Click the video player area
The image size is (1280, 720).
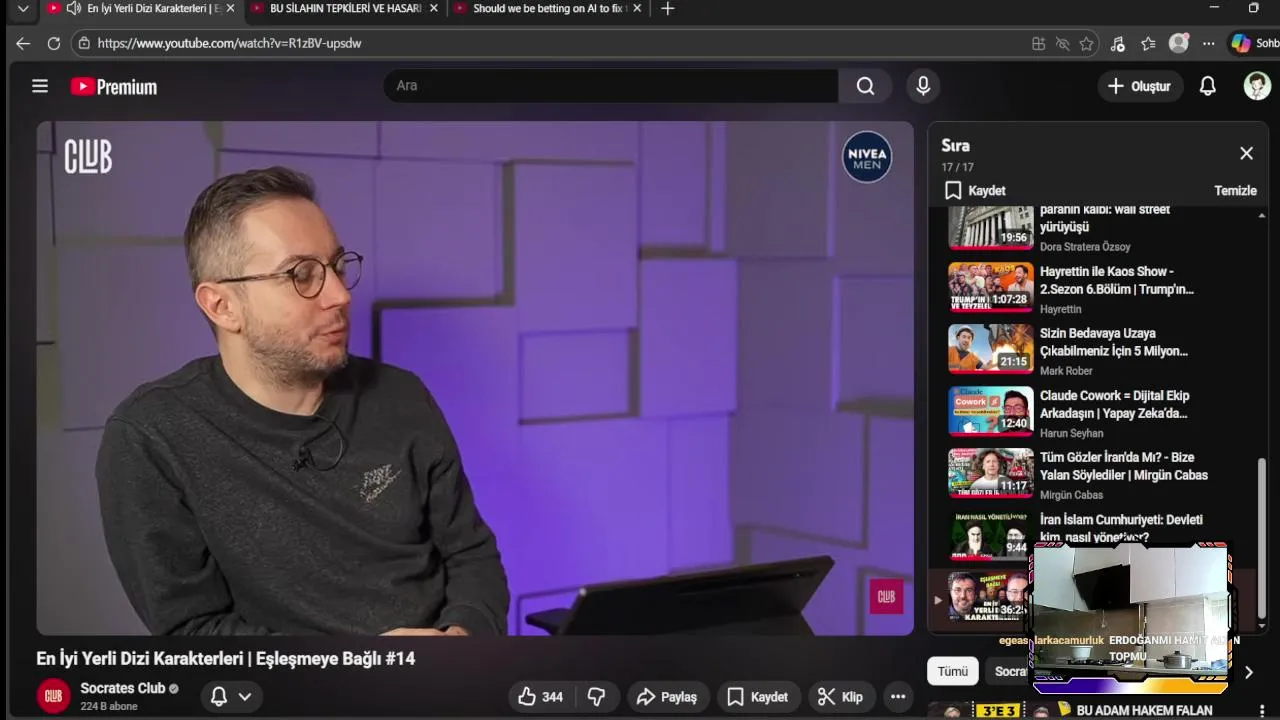click(x=475, y=378)
